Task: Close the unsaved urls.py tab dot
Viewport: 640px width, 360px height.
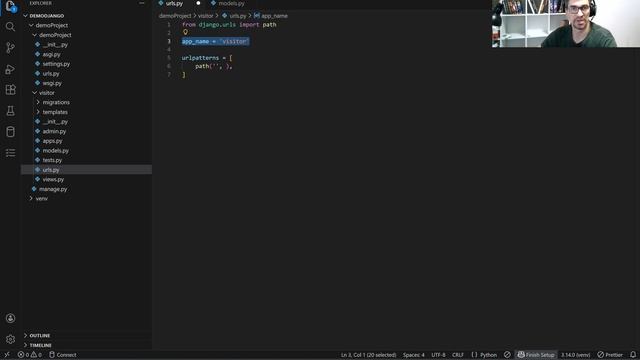Action: [x=198, y=3]
